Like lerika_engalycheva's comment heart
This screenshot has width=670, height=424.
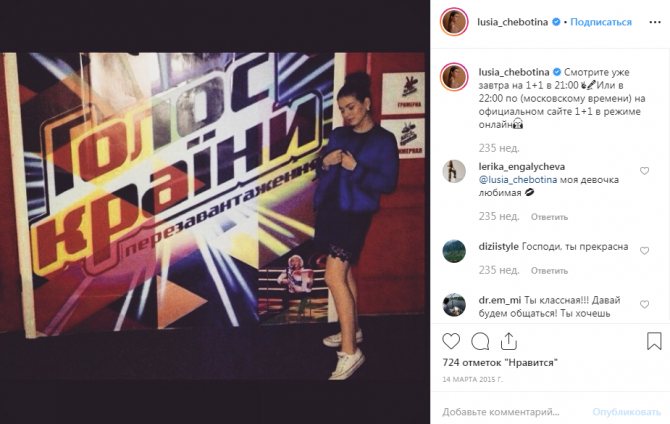pos(644,171)
